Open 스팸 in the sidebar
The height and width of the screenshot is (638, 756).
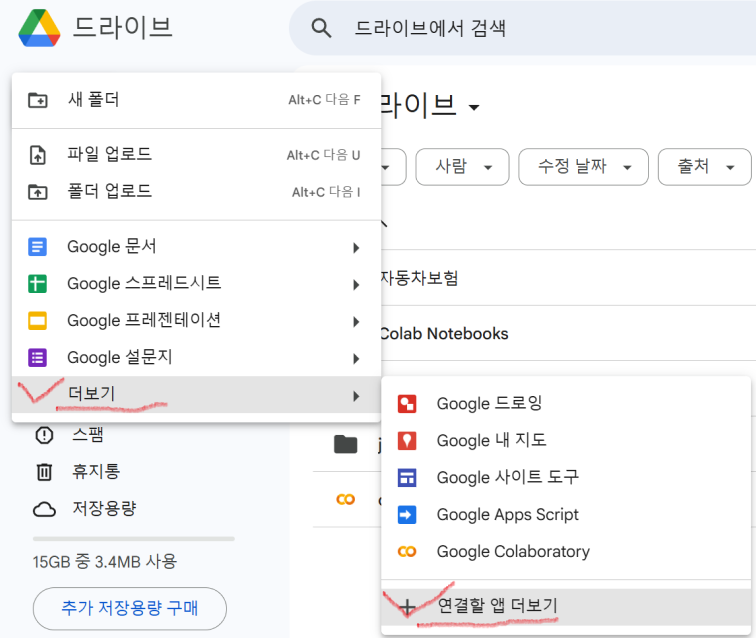click(x=88, y=435)
